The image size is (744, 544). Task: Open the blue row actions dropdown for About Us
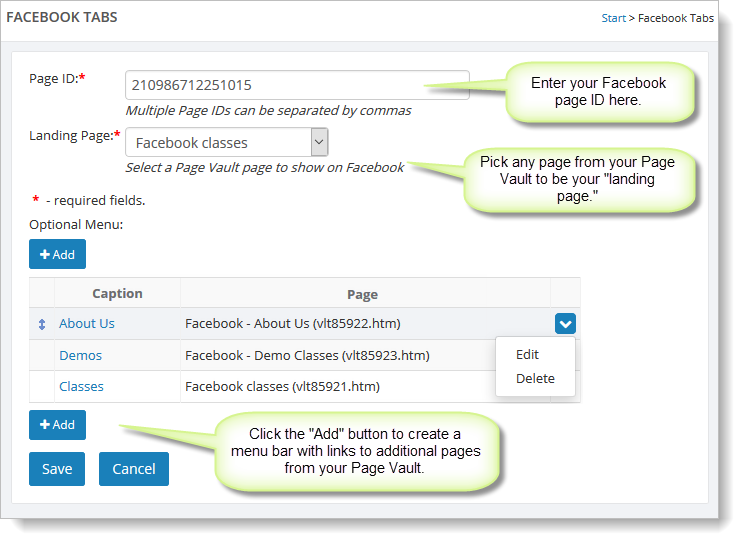pos(565,324)
